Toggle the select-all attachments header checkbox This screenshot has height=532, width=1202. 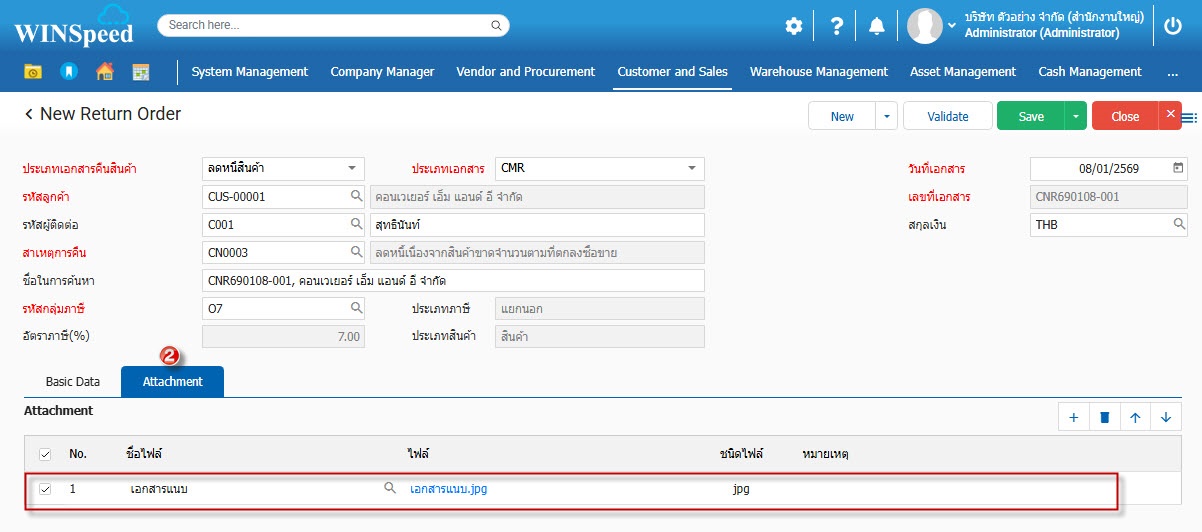[x=45, y=455]
